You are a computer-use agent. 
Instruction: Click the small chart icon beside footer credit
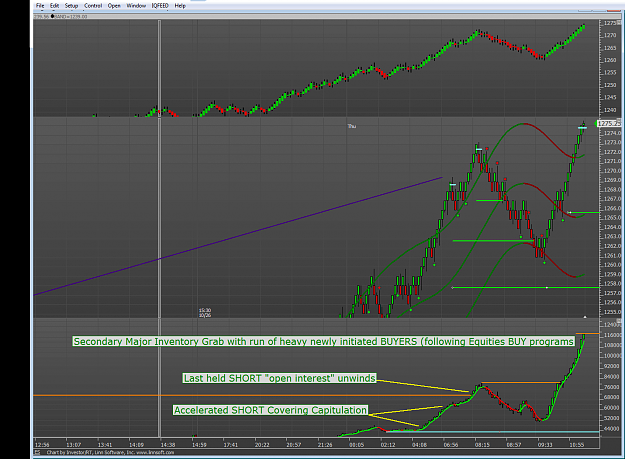pos(37,452)
